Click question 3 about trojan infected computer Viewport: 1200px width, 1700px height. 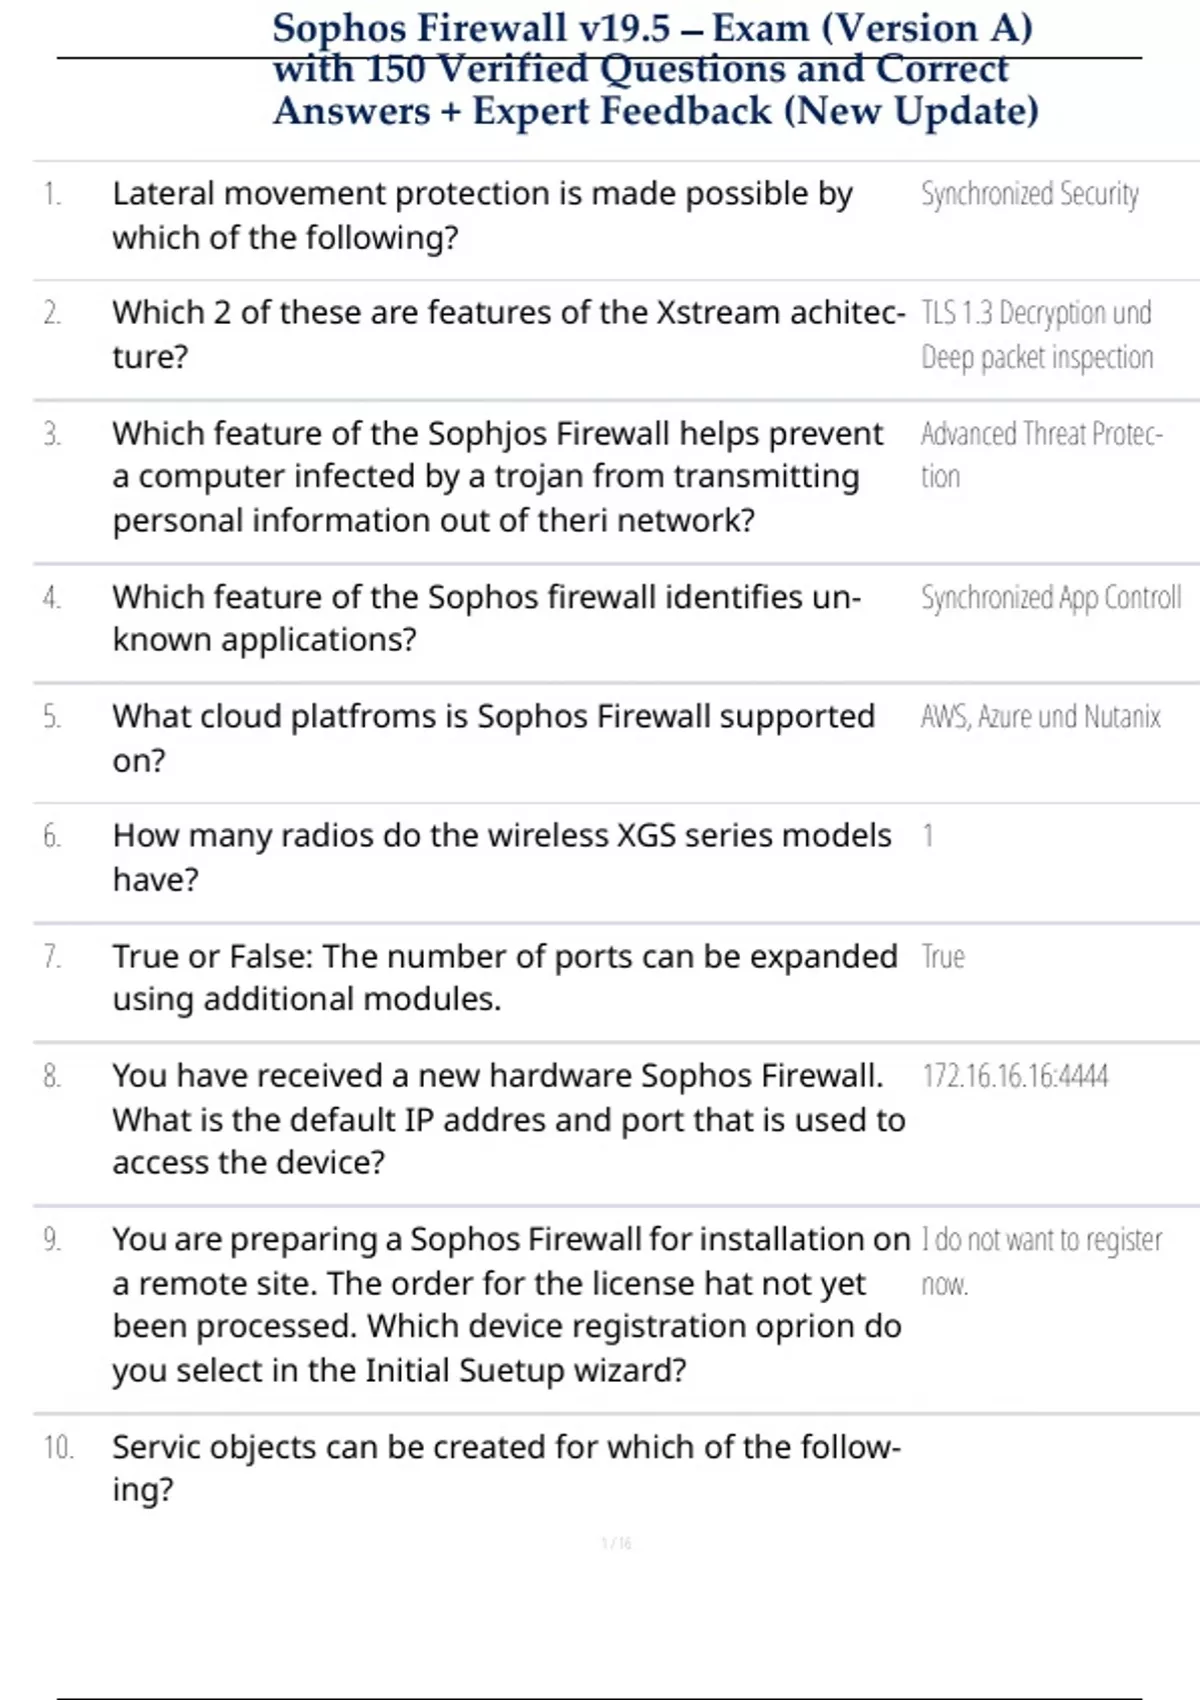(x=497, y=477)
